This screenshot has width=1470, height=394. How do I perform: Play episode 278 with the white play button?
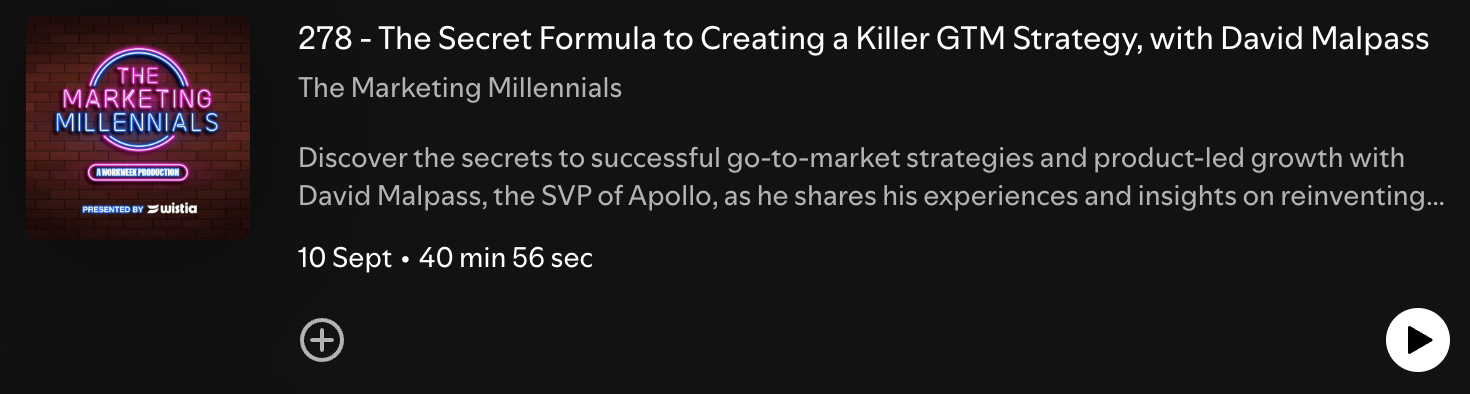tap(1417, 340)
